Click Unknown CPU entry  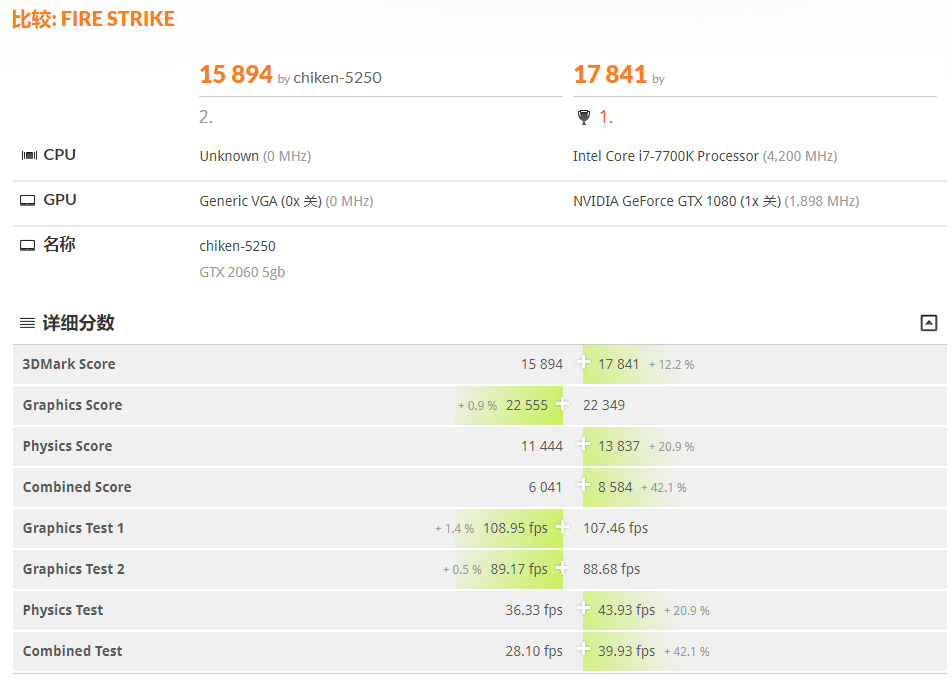click(229, 156)
